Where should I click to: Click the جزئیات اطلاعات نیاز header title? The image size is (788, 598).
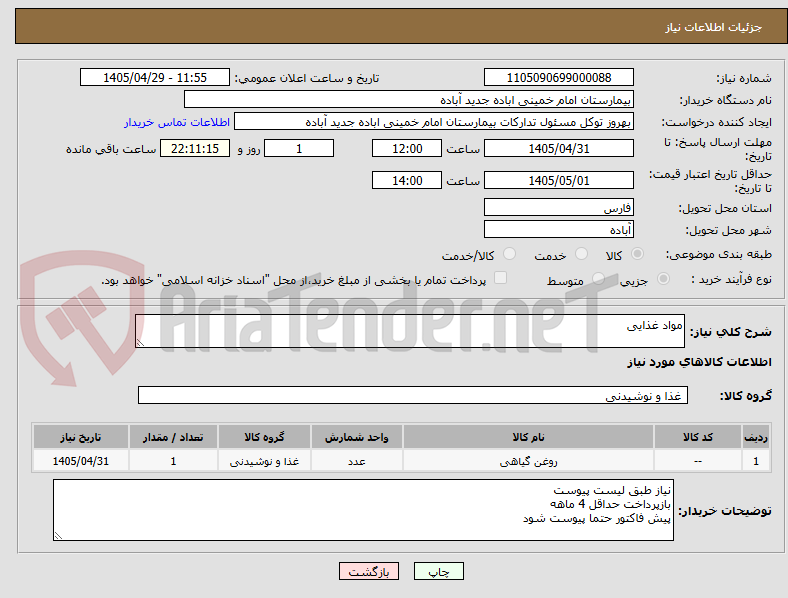click(x=713, y=27)
